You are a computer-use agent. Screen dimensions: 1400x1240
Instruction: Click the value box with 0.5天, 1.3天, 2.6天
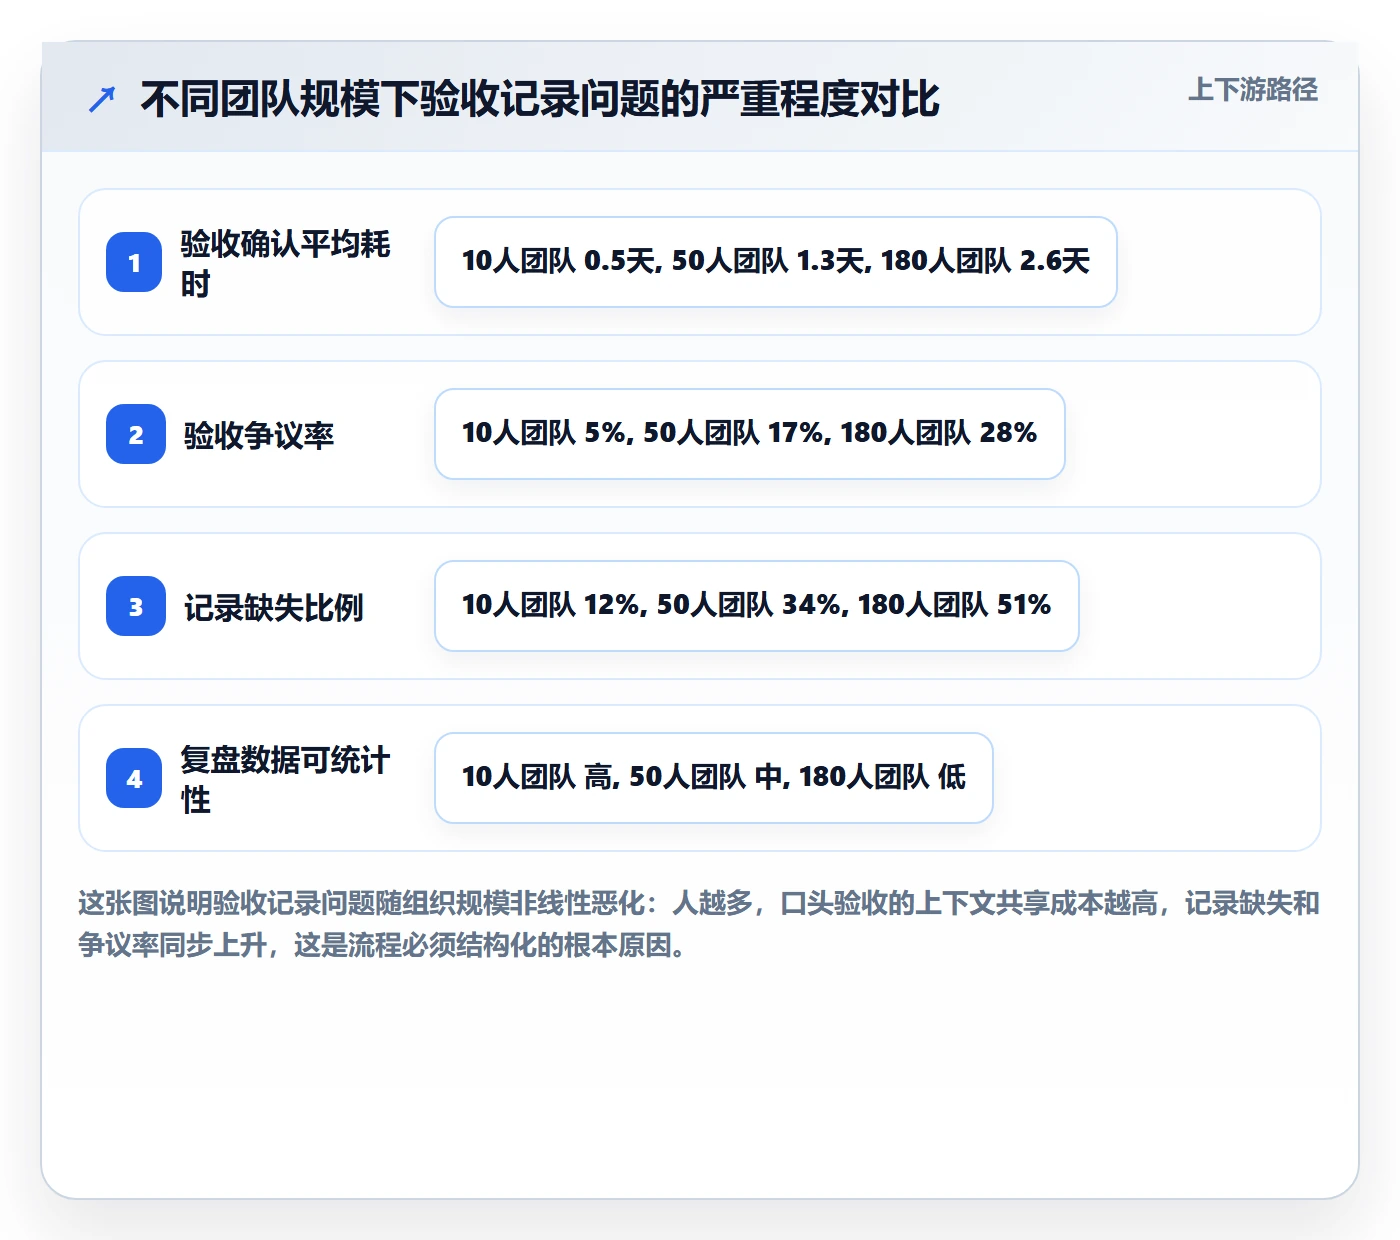click(776, 262)
